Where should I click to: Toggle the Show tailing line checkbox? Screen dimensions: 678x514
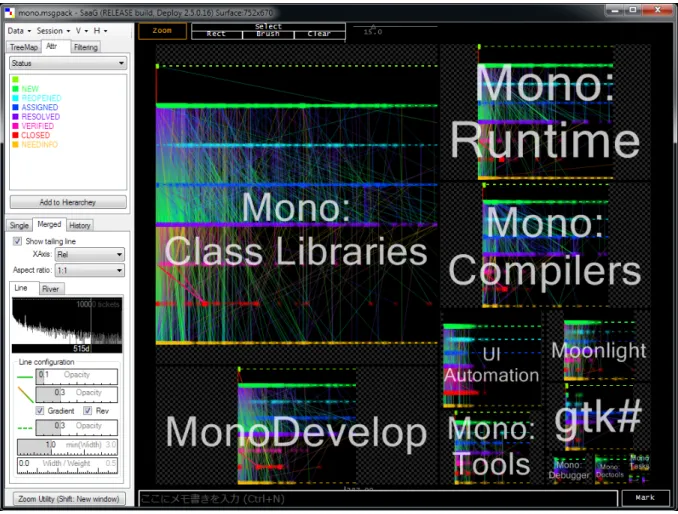[17, 241]
